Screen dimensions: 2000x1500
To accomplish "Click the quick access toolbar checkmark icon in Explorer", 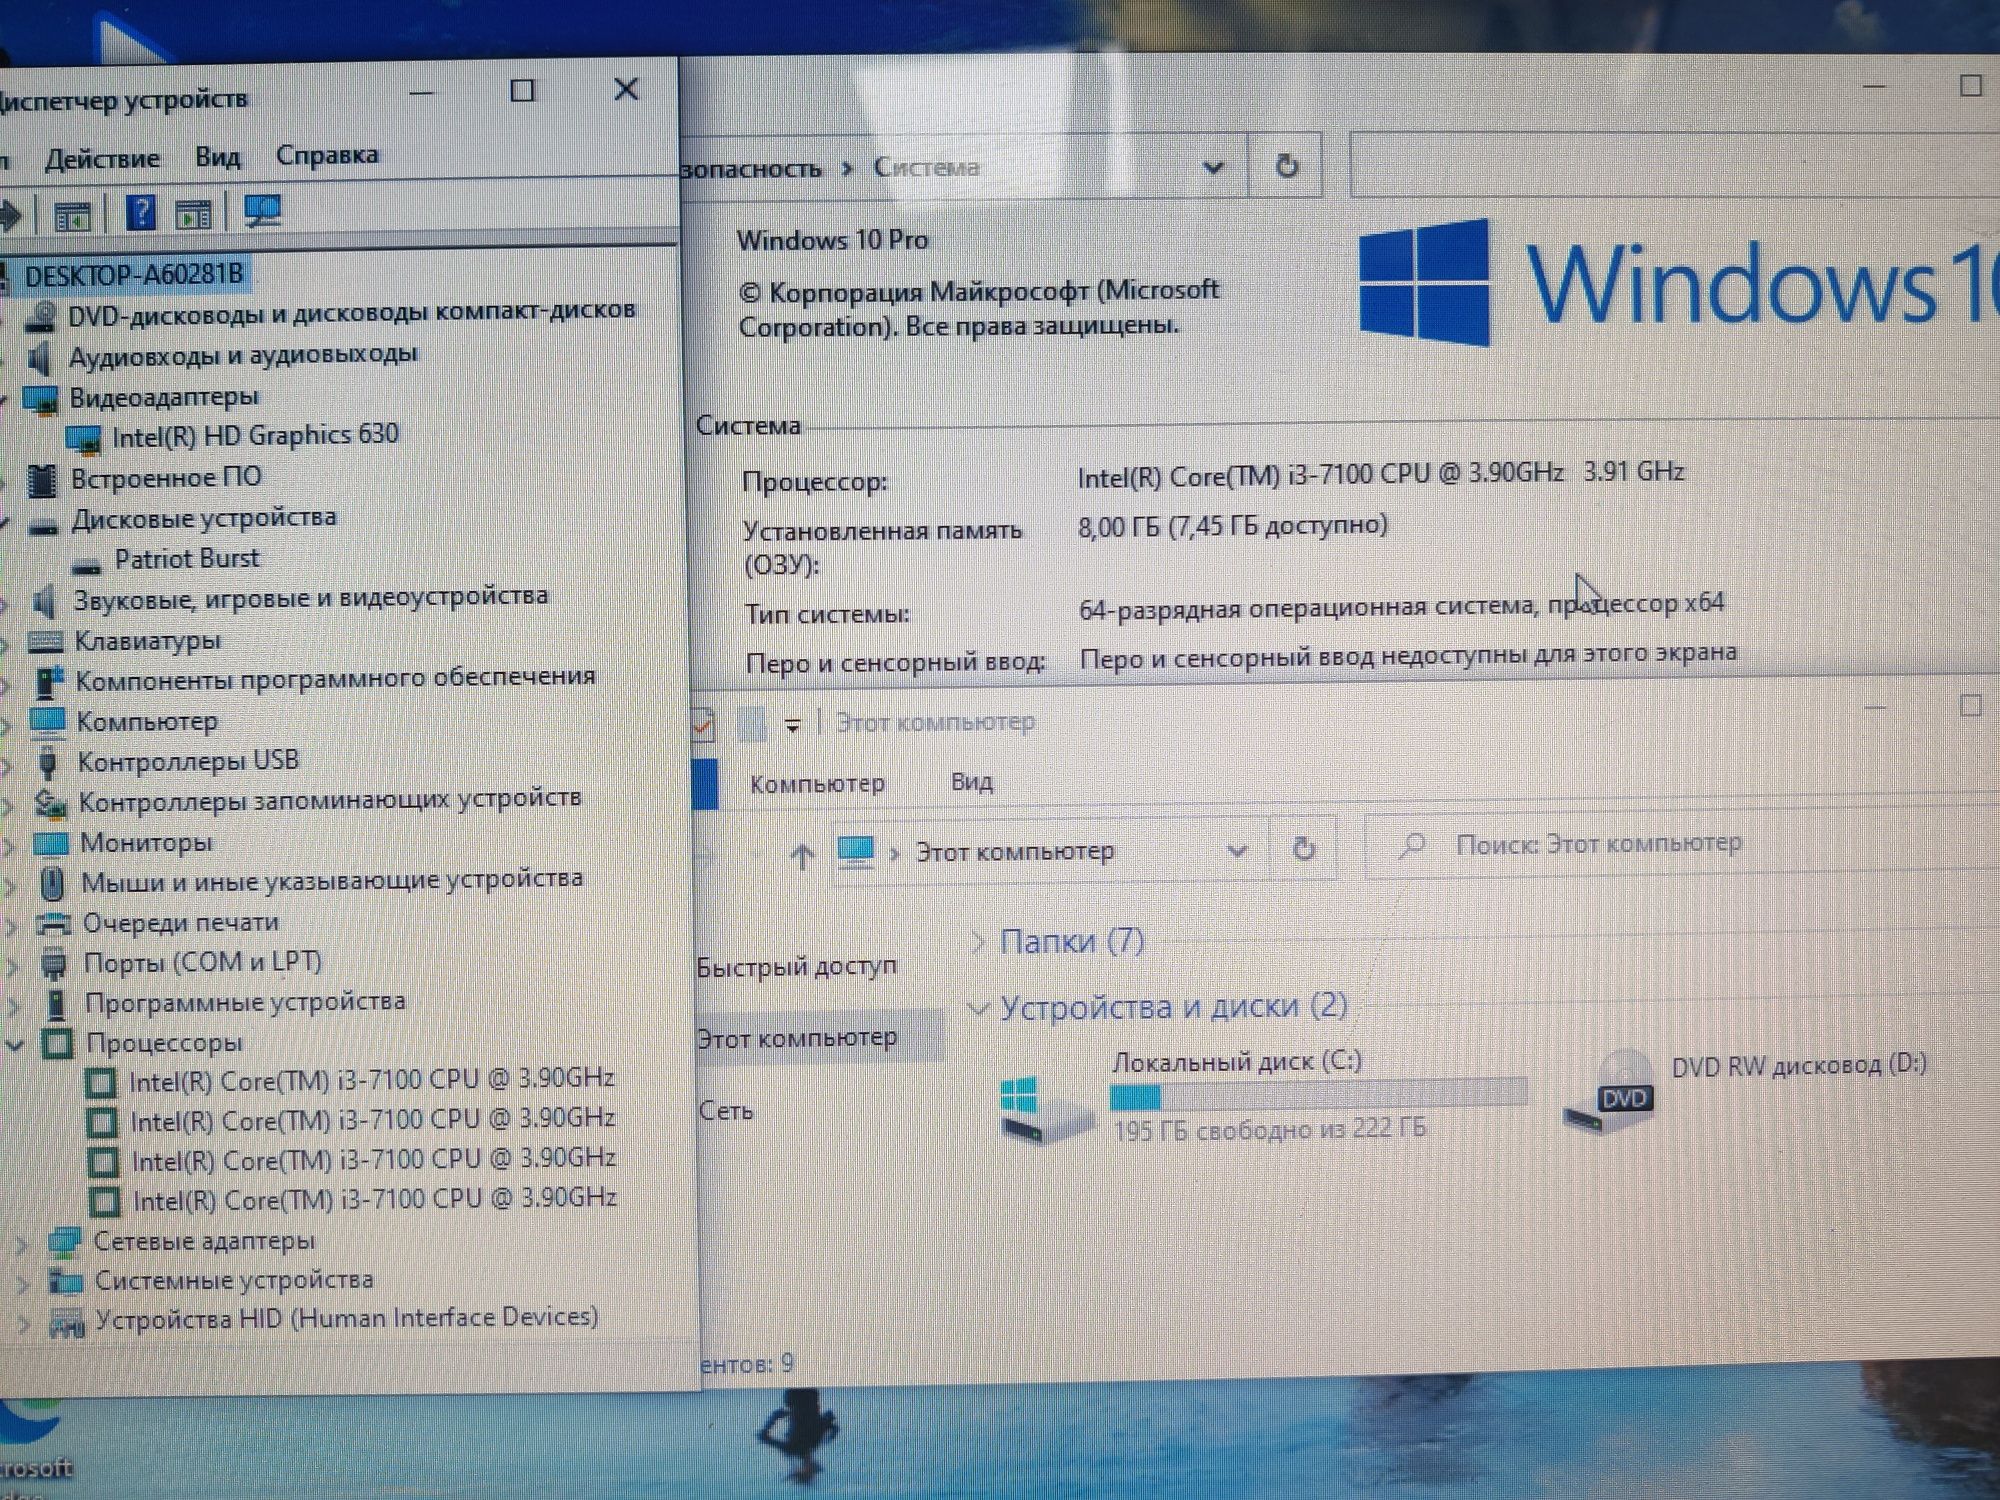I will (x=702, y=724).
